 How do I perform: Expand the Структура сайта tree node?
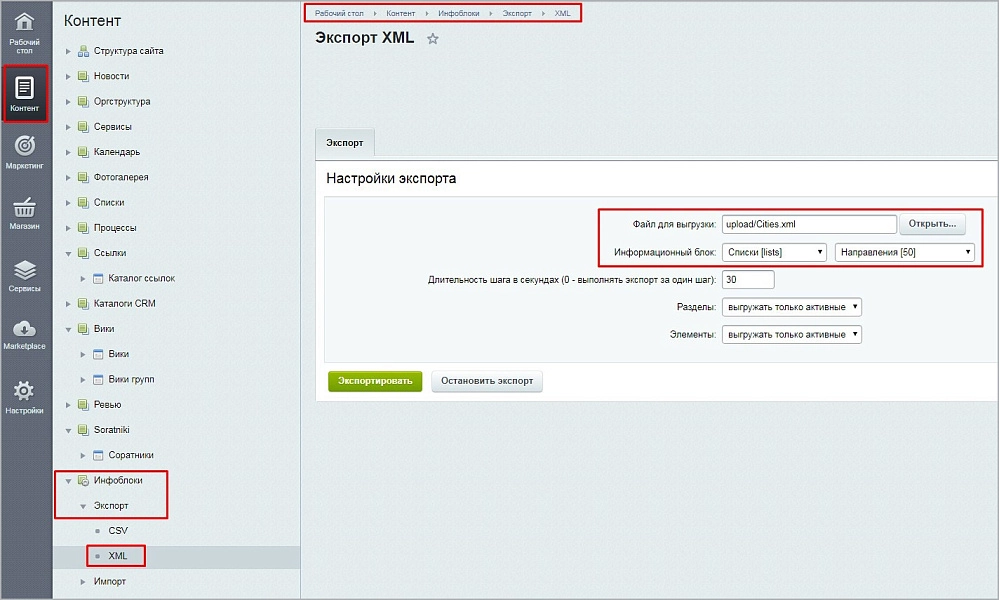point(68,51)
